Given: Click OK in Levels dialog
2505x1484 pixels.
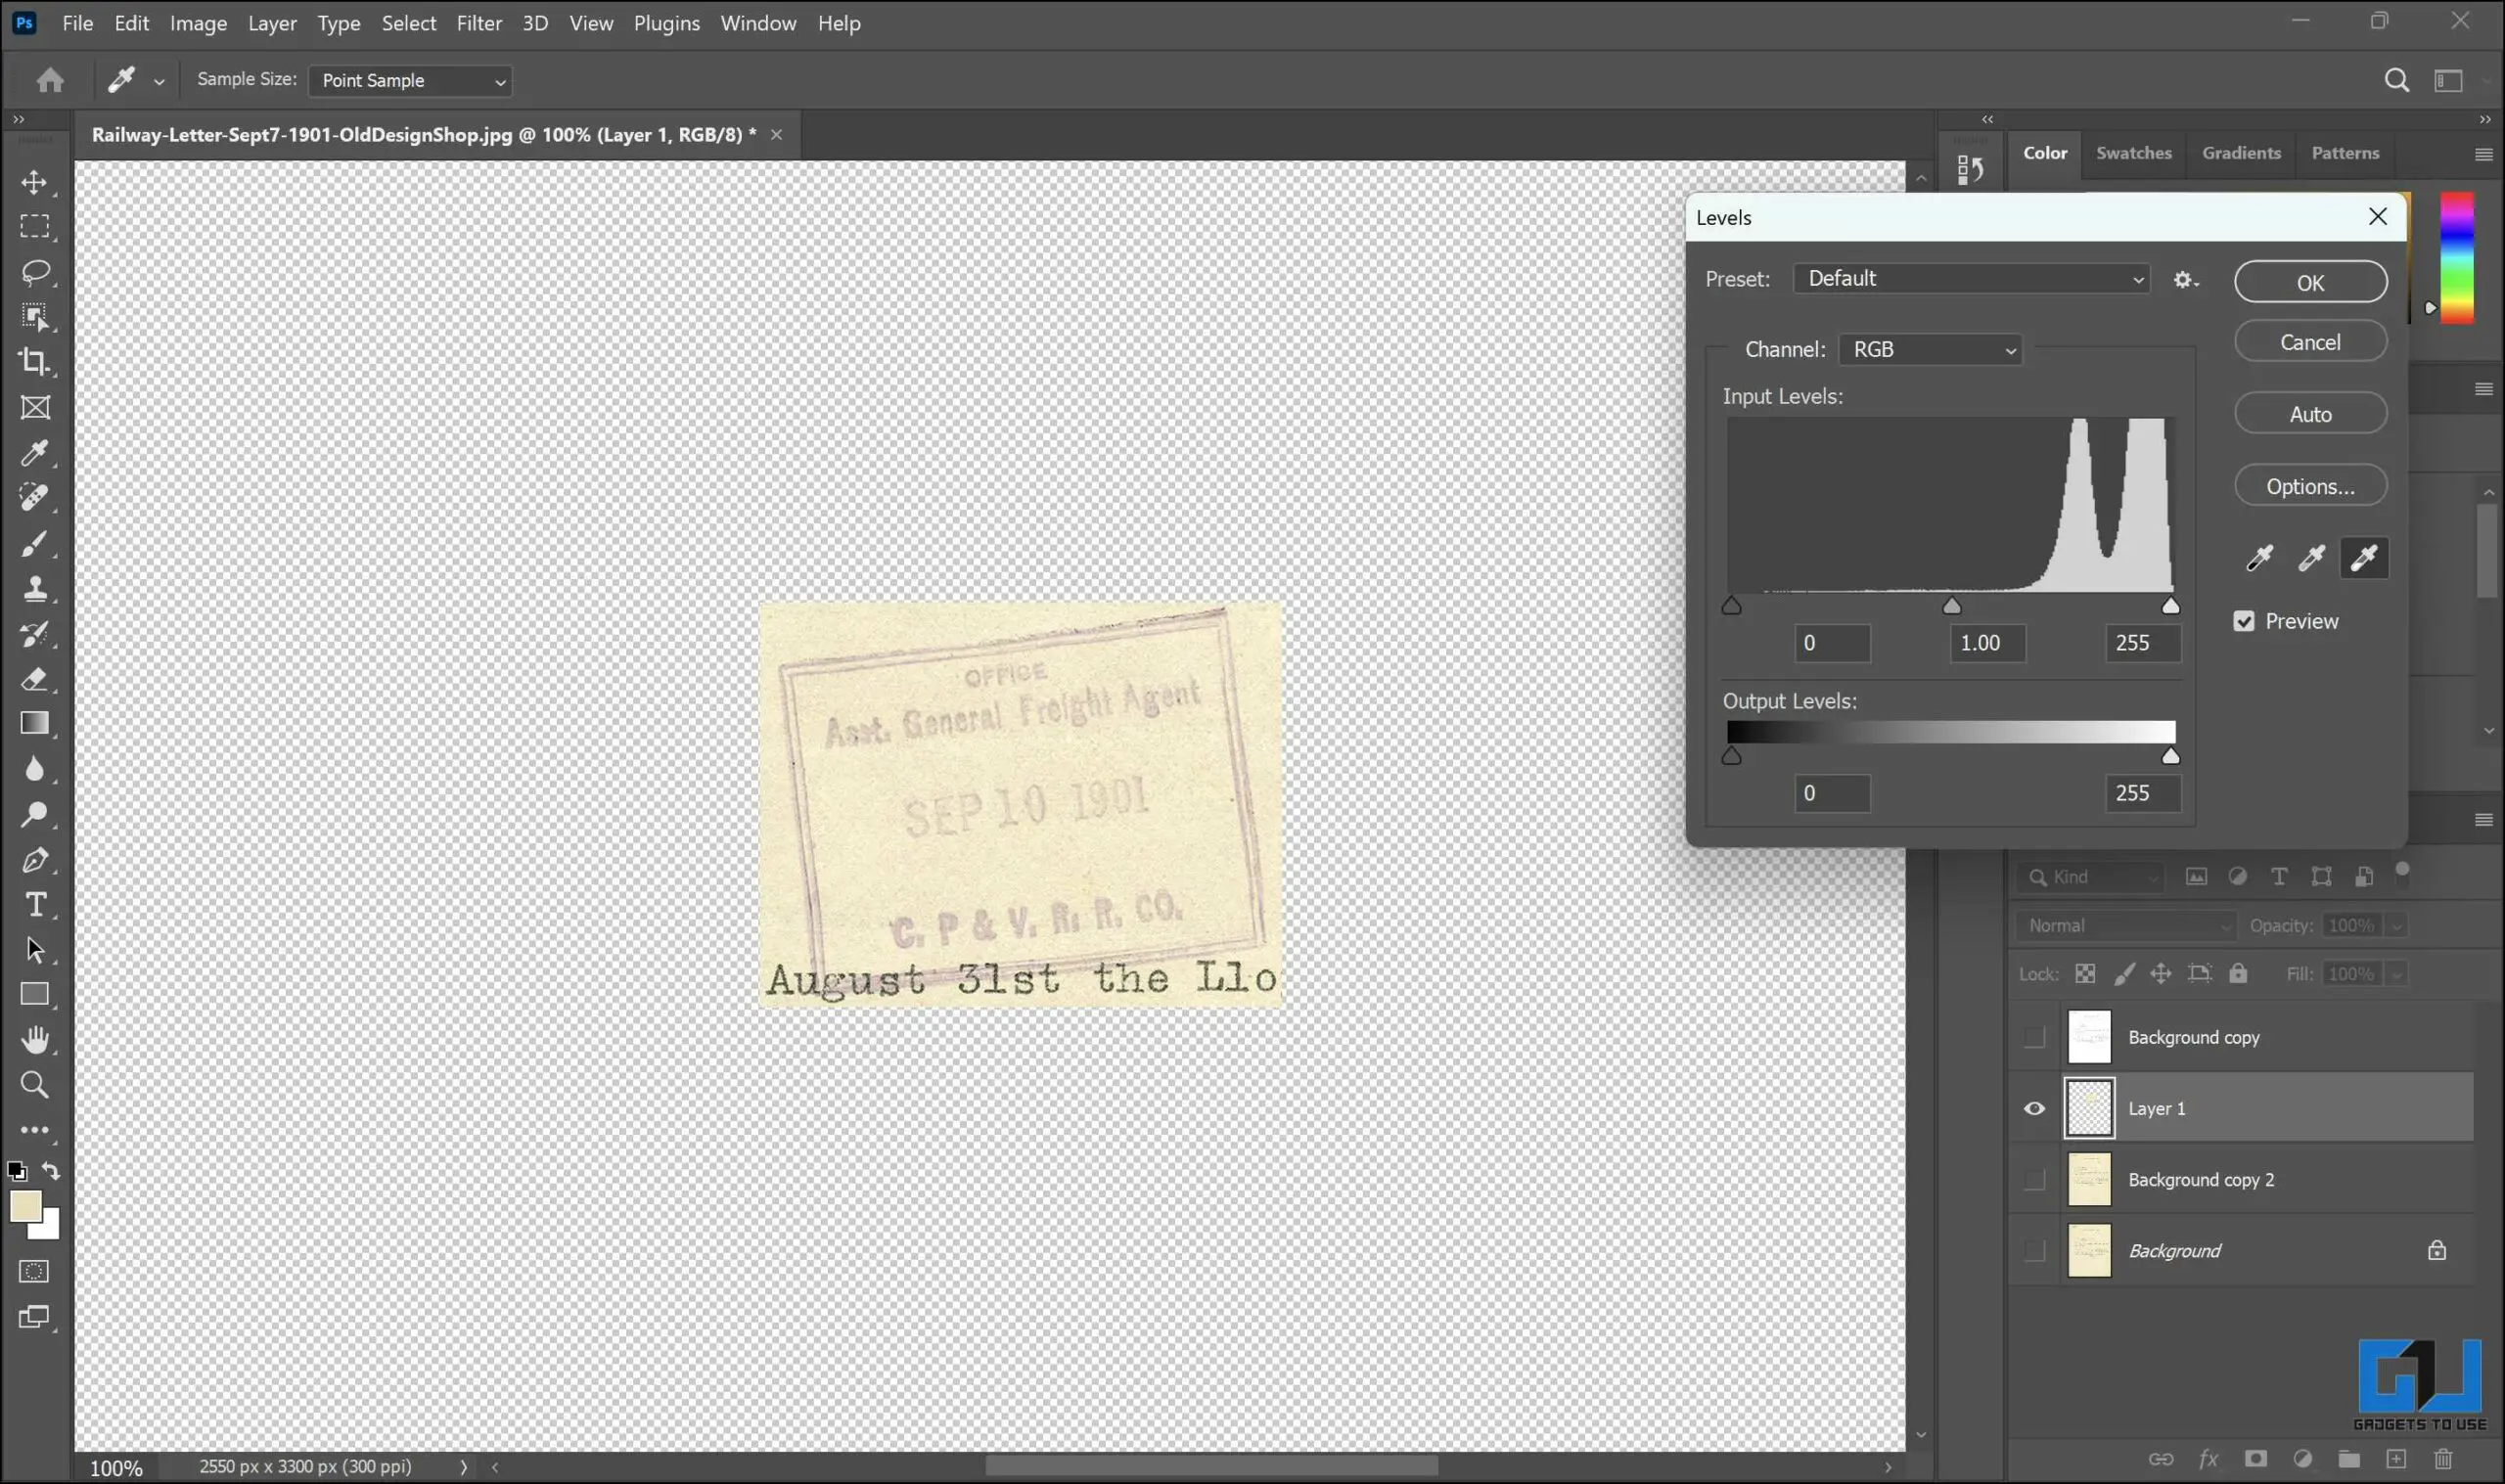Looking at the screenshot, I should pyautogui.click(x=2310, y=283).
